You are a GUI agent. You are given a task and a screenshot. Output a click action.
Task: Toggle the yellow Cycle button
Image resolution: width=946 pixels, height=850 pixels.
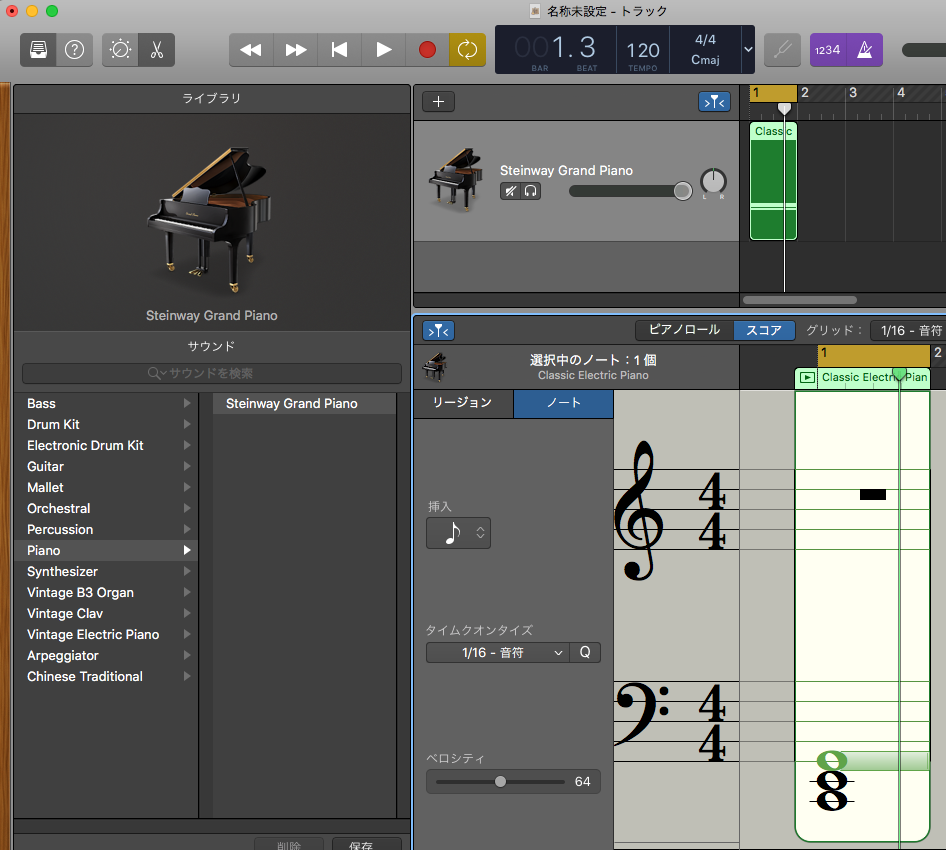tap(468, 49)
